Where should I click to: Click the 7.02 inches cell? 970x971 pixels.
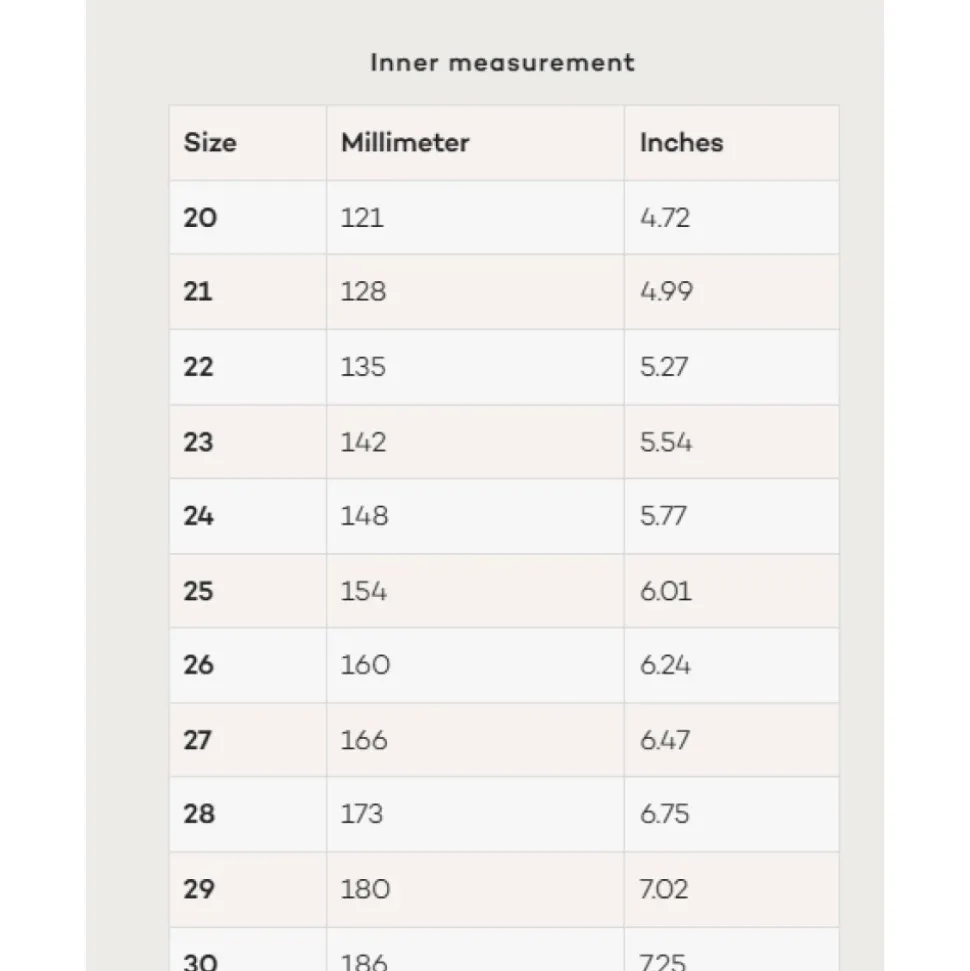click(x=664, y=889)
